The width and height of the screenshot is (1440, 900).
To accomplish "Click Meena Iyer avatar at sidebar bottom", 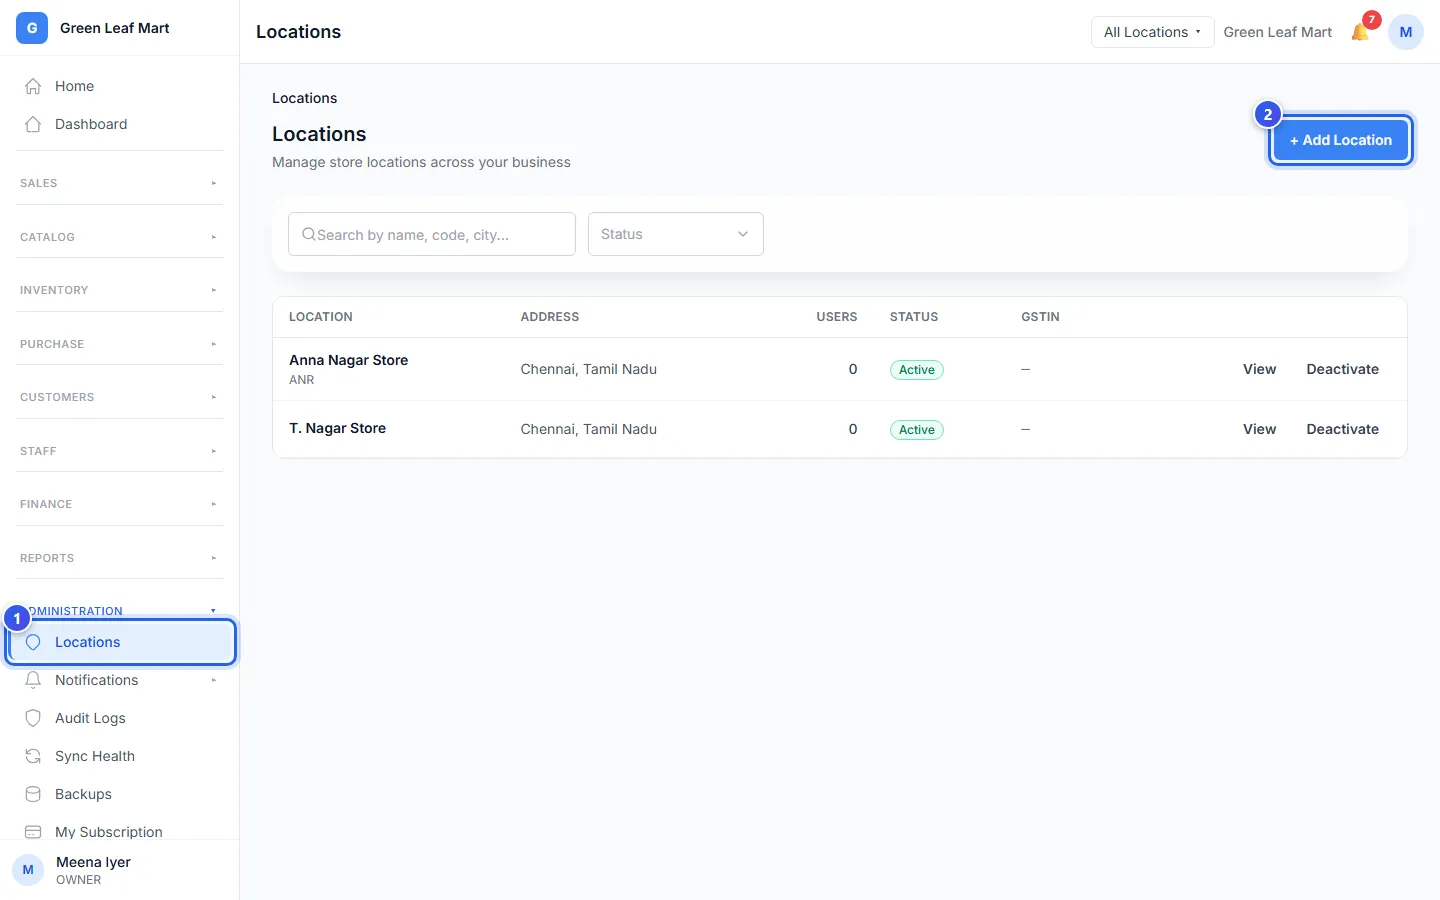I will coord(28,870).
